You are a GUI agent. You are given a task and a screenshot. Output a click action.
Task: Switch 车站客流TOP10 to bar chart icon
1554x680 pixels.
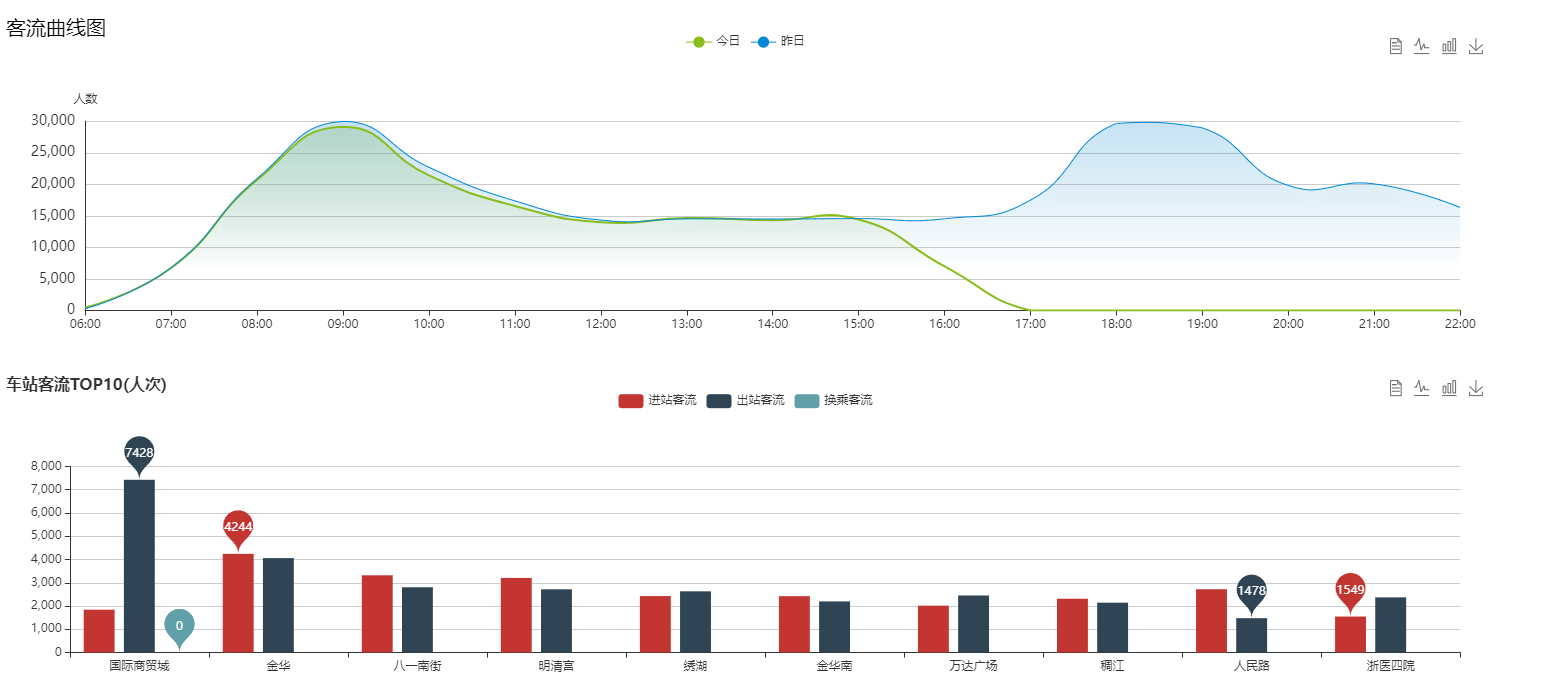click(x=1449, y=388)
